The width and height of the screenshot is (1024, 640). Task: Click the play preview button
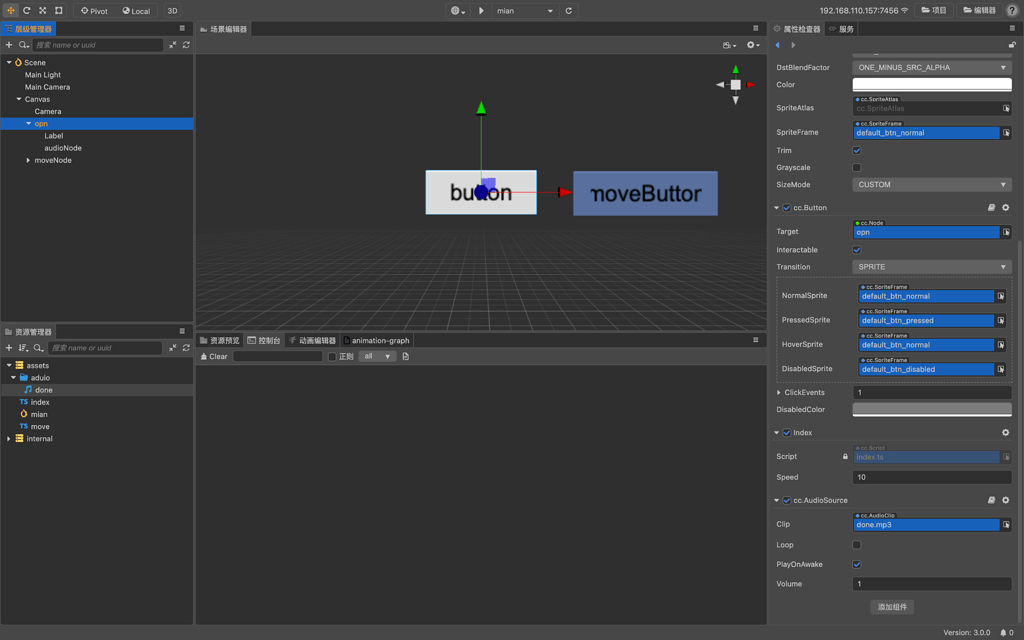pos(481,11)
